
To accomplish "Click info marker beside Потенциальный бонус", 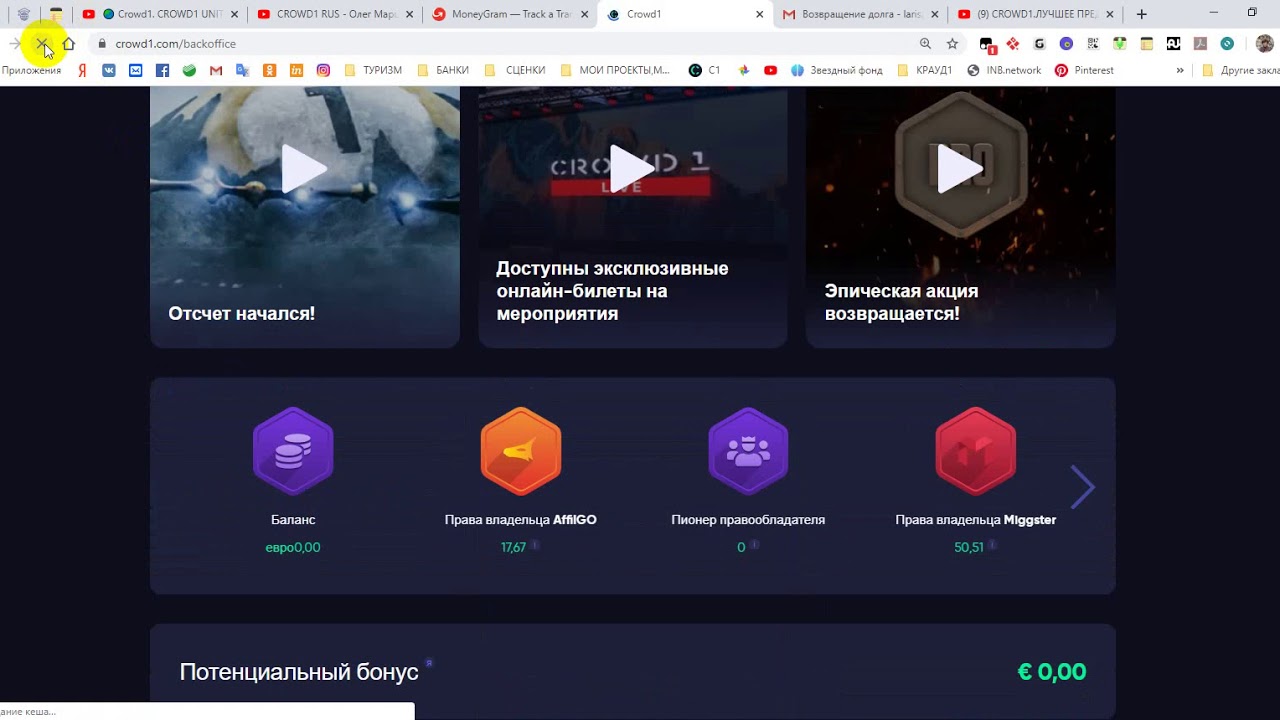I will [x=429, y=662].
